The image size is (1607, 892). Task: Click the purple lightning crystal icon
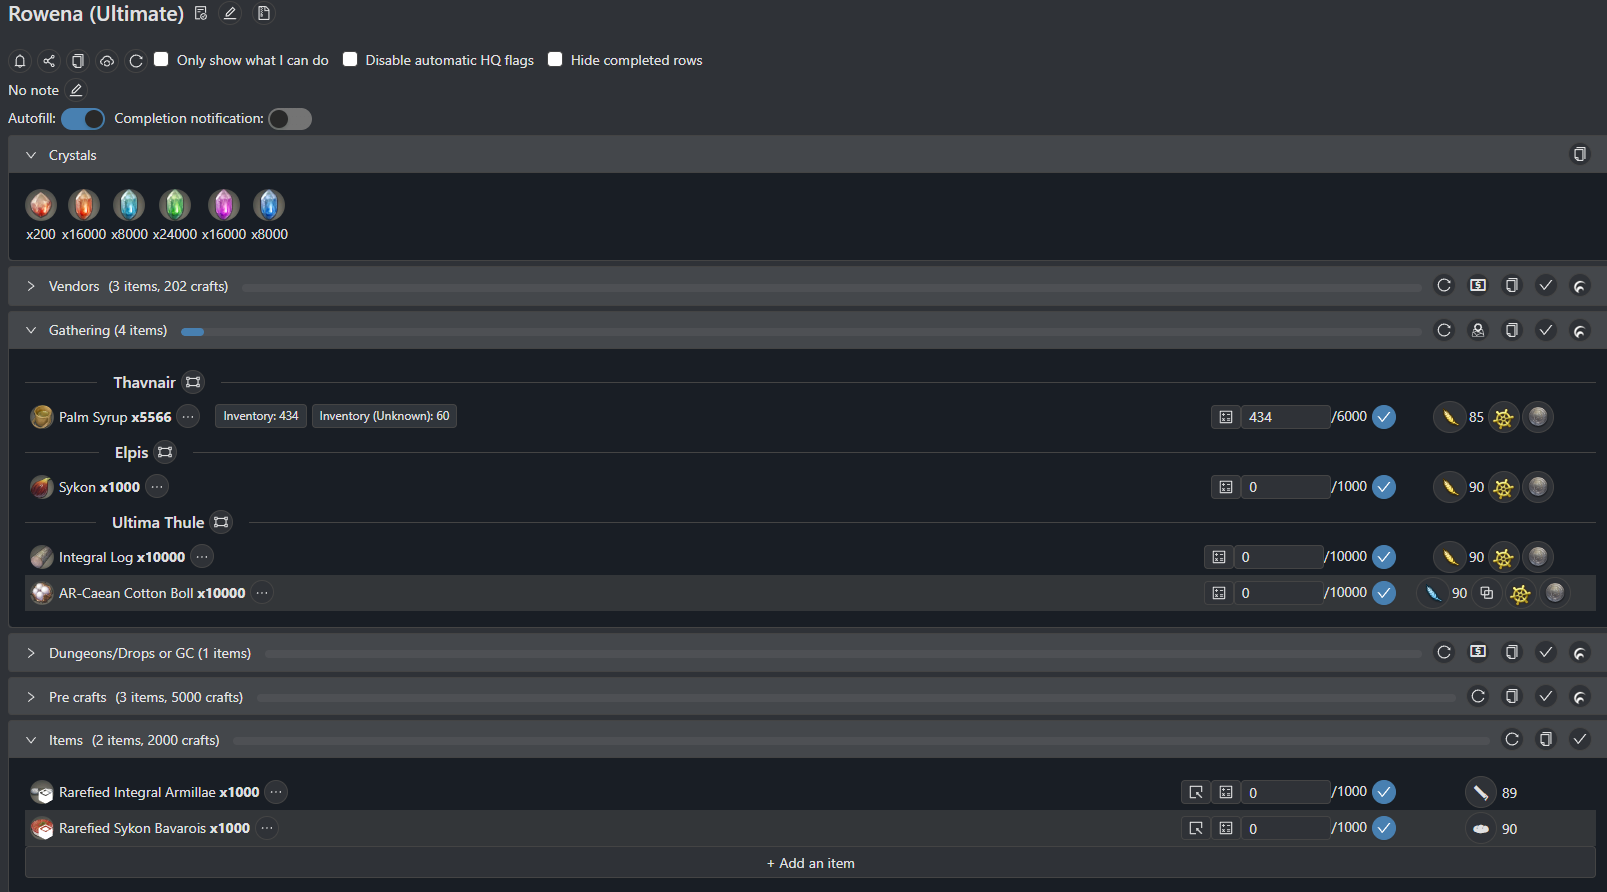[x=224, y=205]
